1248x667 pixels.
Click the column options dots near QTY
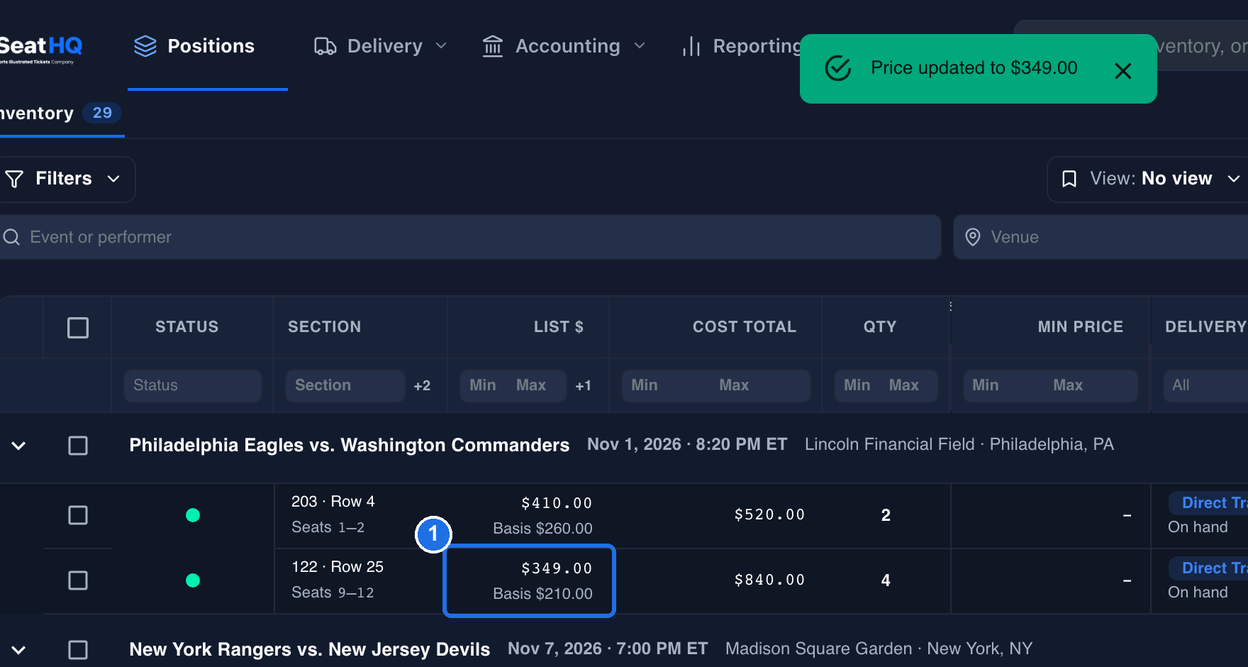950,306
